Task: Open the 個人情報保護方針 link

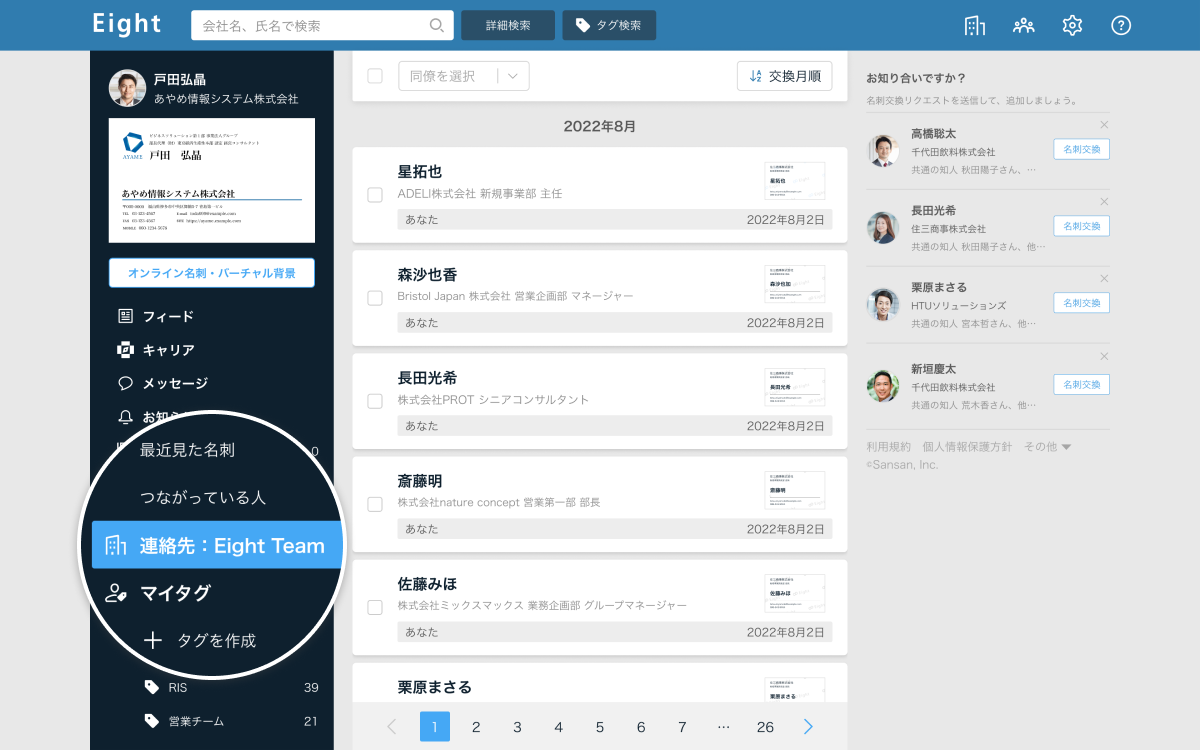Action: [967, 447]
